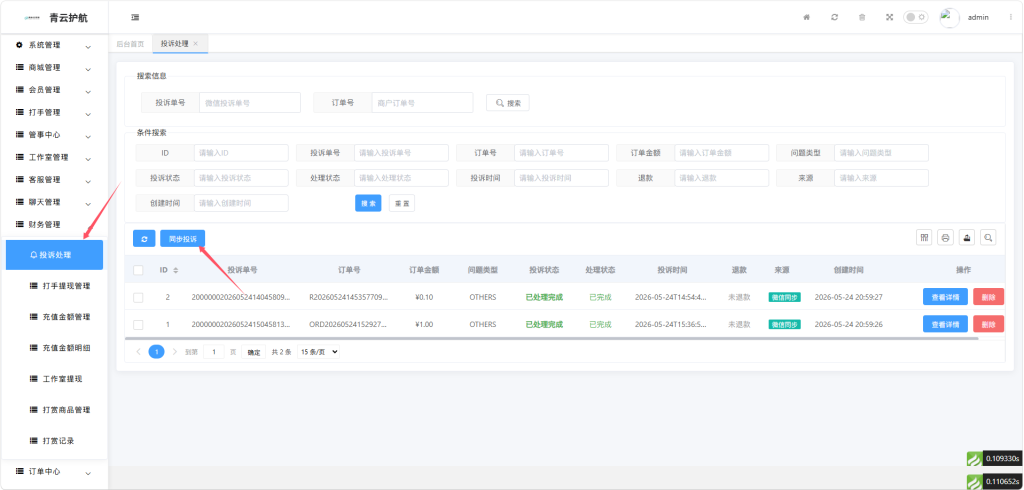Focus the 请输入订单金额 input field

721,153
